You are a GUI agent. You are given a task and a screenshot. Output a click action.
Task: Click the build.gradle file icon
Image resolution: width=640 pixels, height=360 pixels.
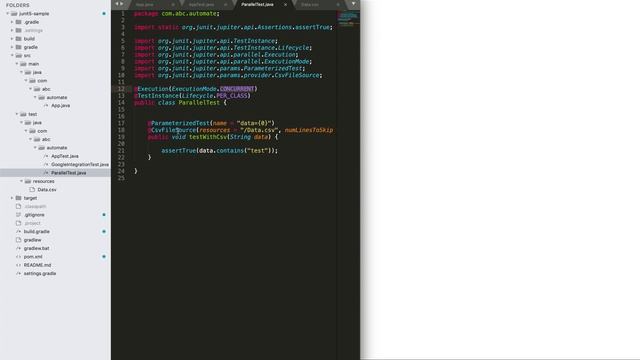point(18,231)
